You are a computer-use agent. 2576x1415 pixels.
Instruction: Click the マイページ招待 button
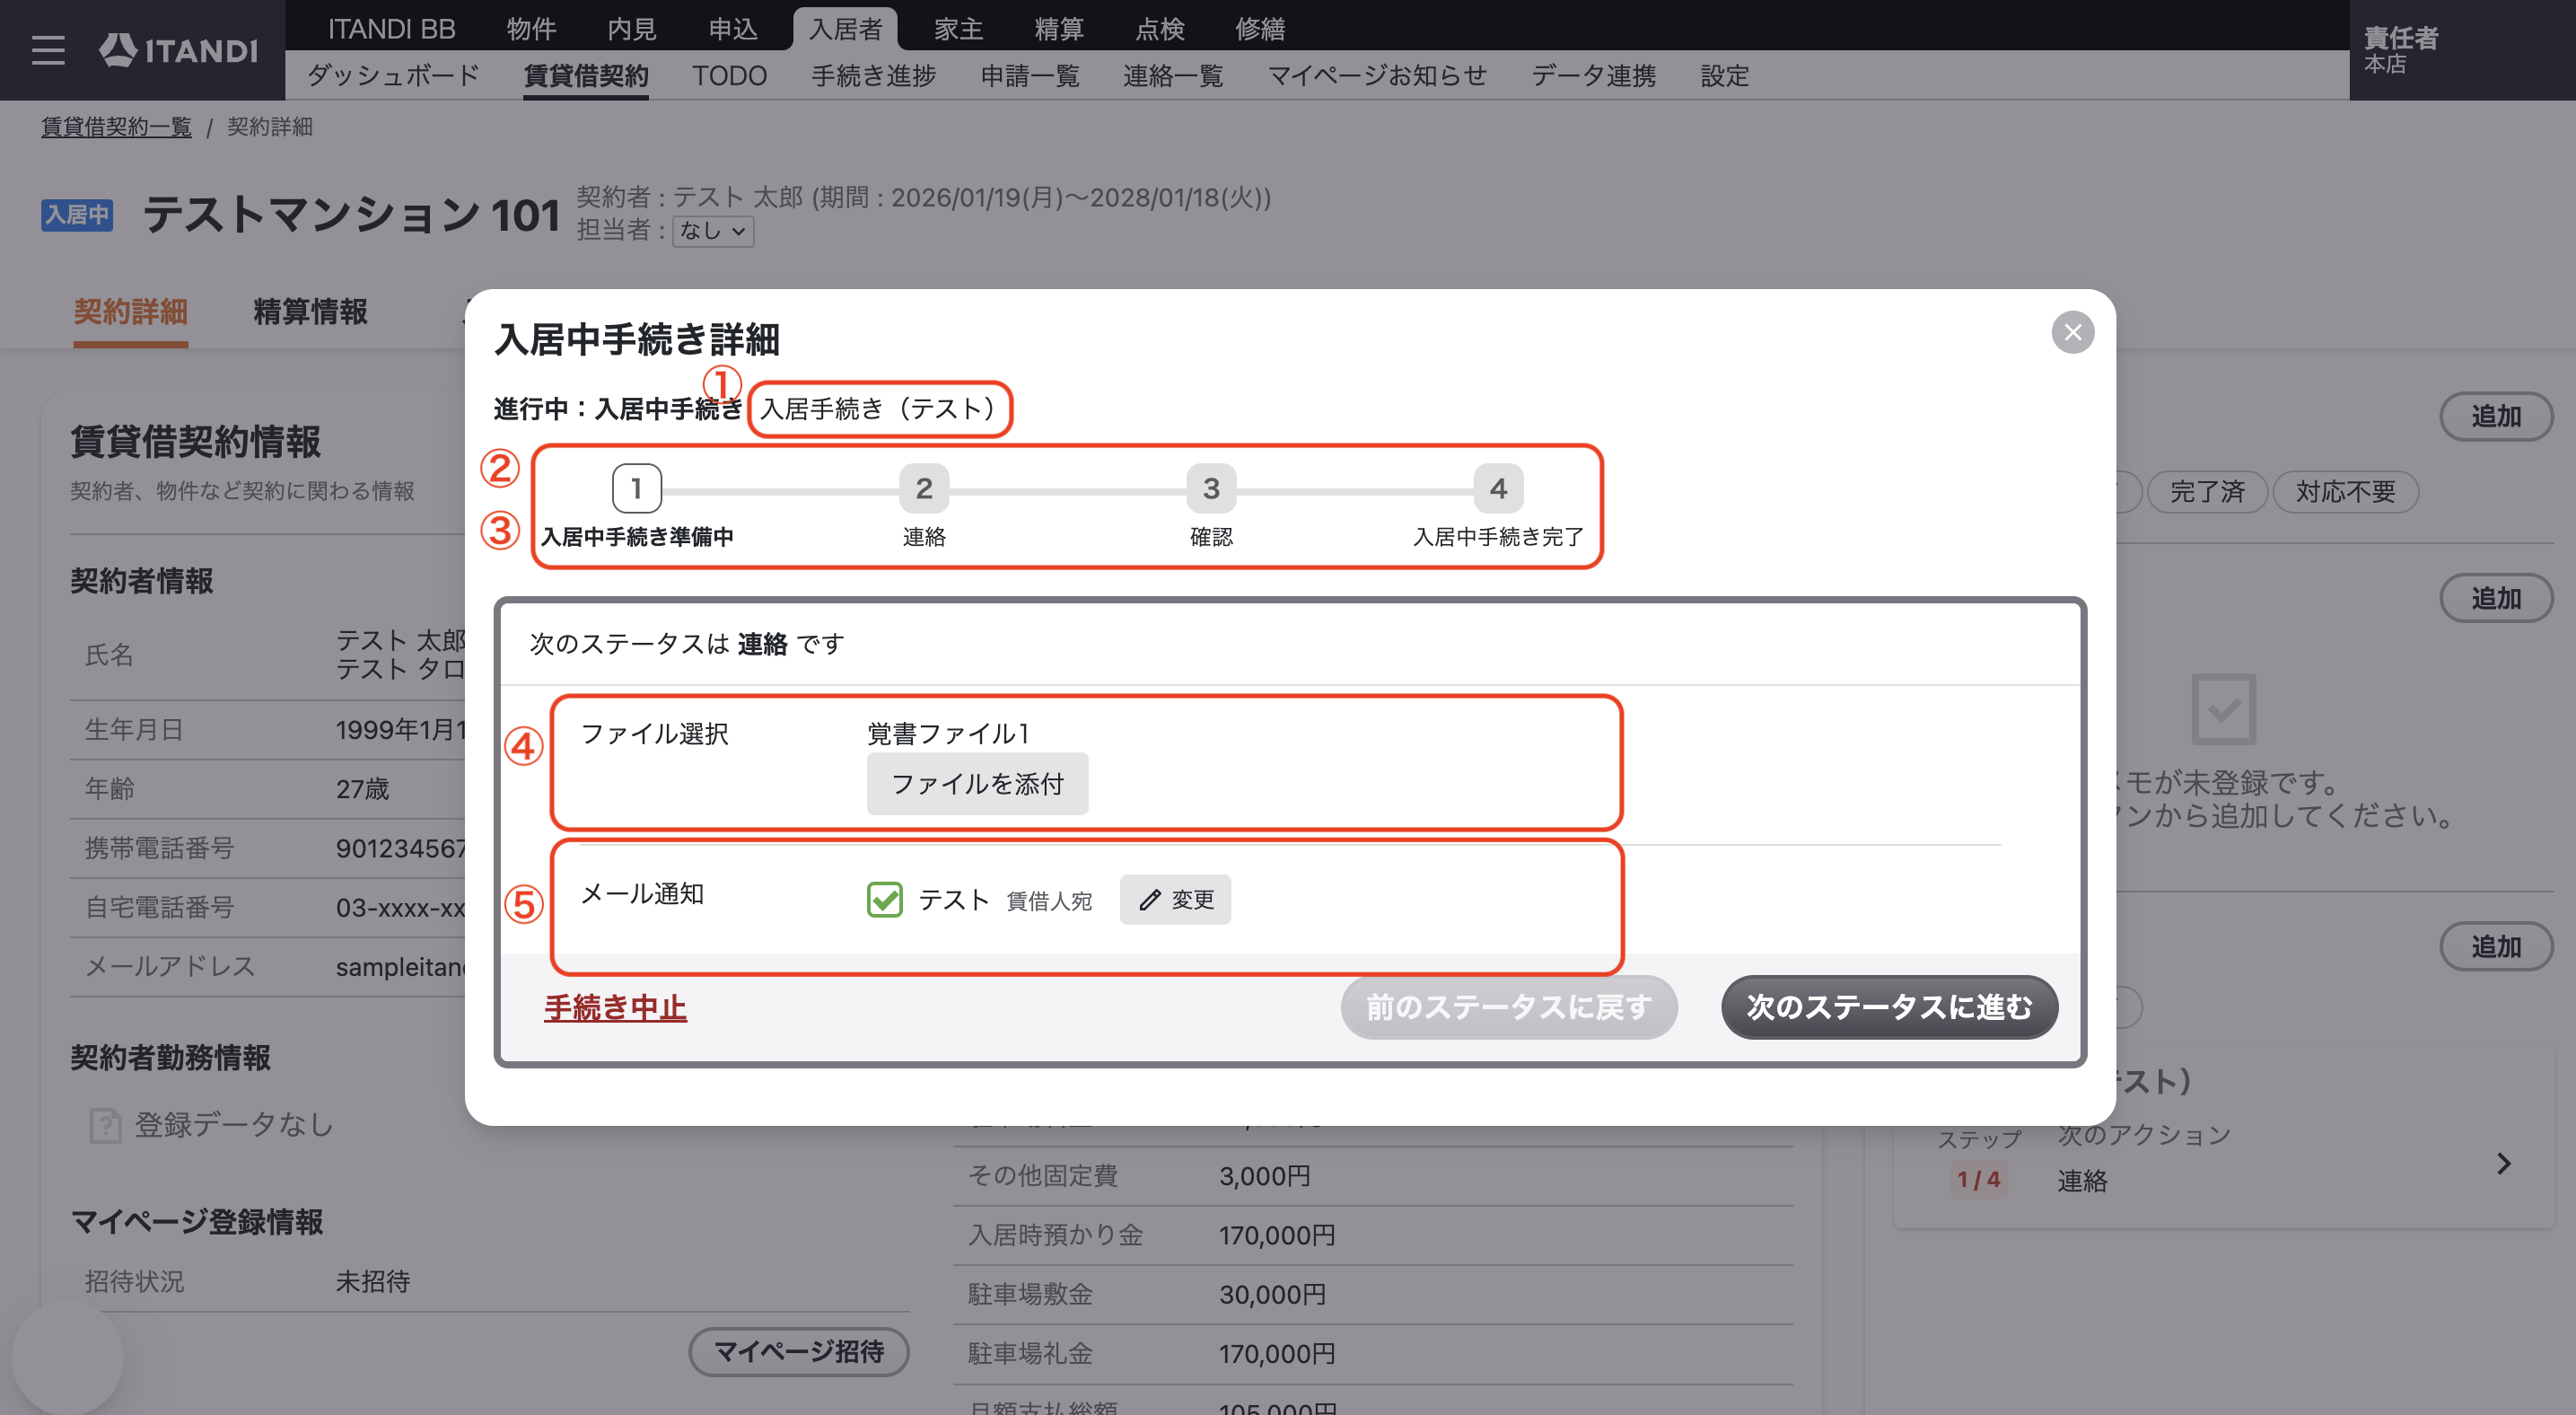click(x=798, y=1352)
